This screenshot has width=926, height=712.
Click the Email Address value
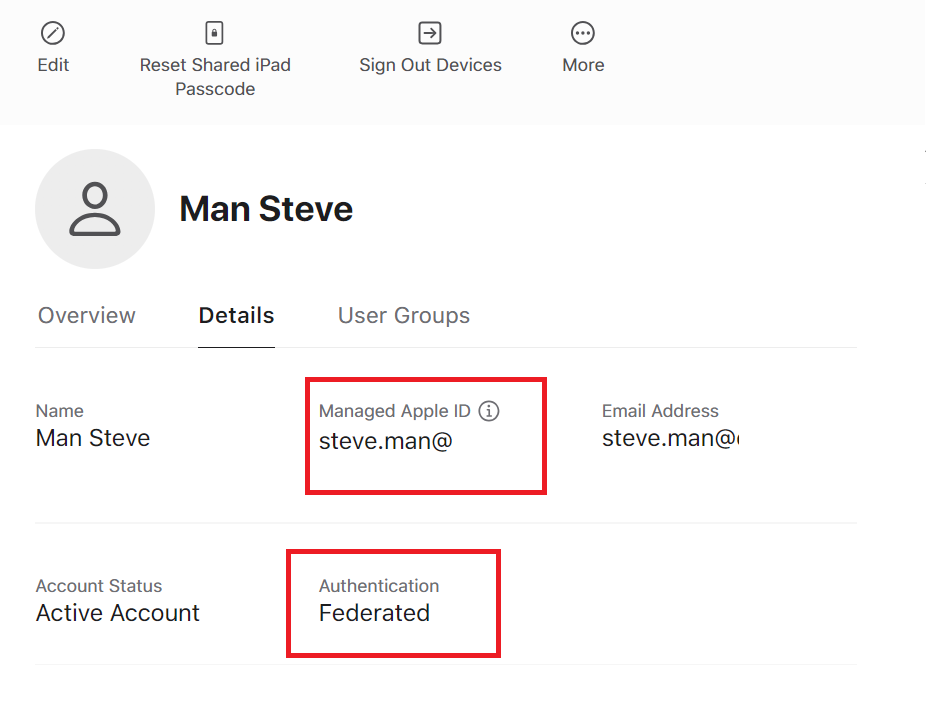click(x=670, y=438)
